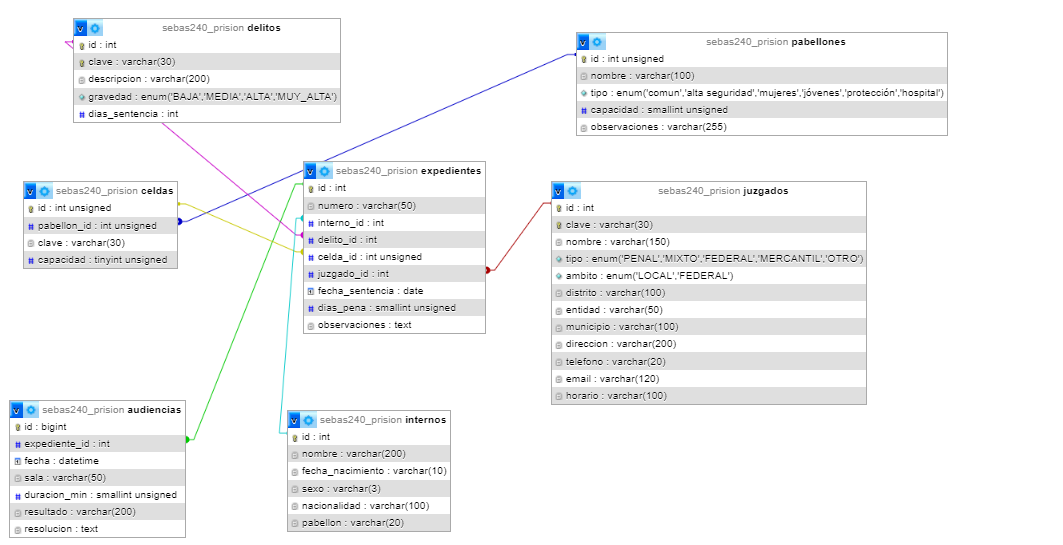Screen dimensions: 1063x545
Task: Open the delitos table gear settings
Action: tap(96, 28)
